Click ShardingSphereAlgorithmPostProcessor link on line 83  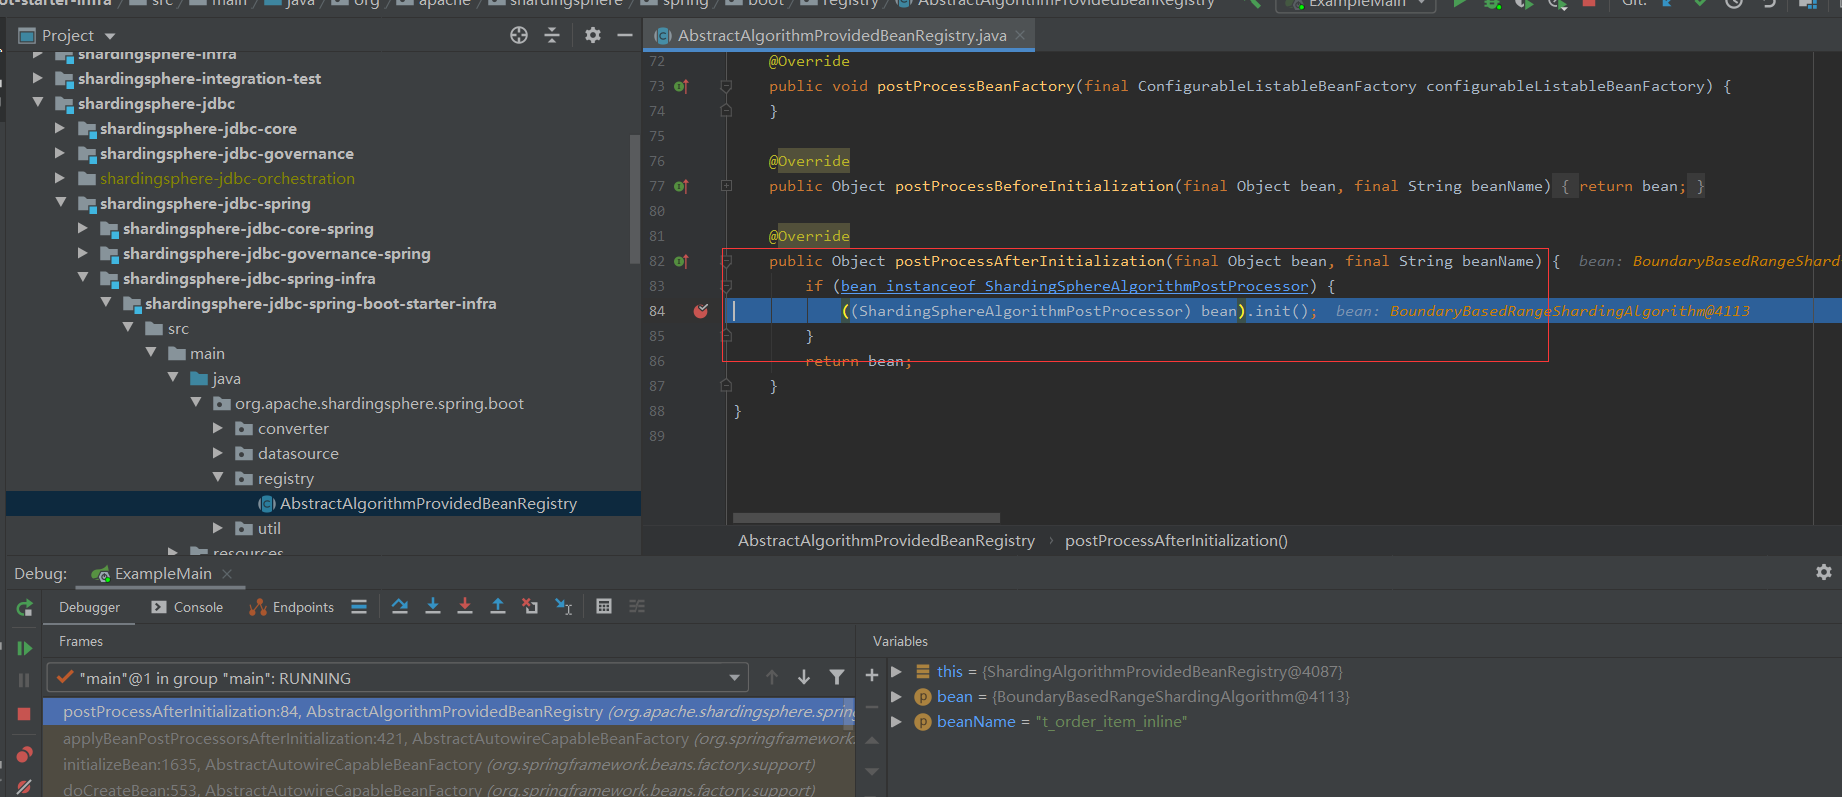(x=1146, y=286)
